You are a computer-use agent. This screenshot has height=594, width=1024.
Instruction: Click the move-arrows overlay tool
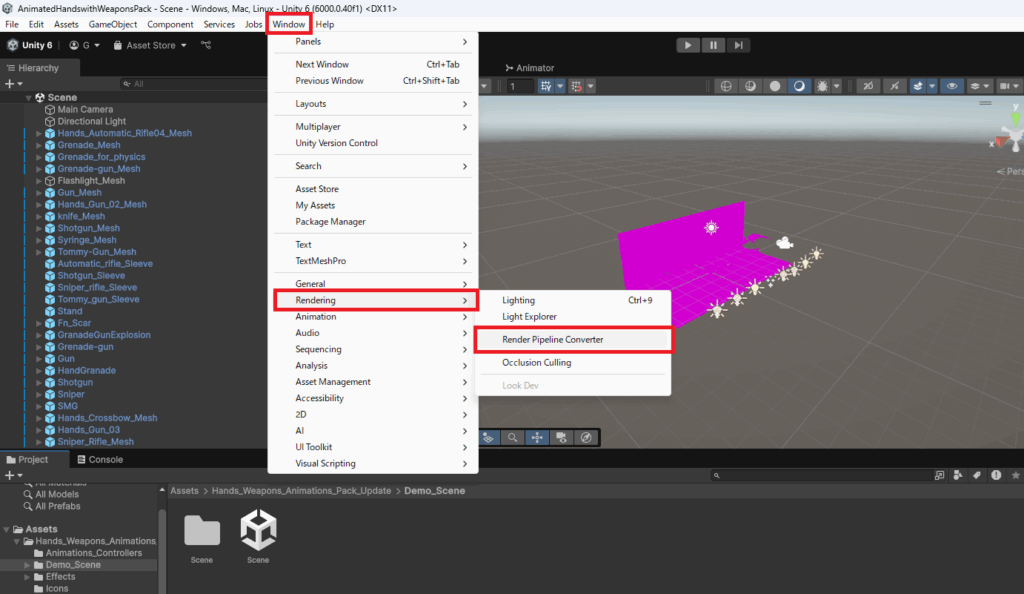537,437
